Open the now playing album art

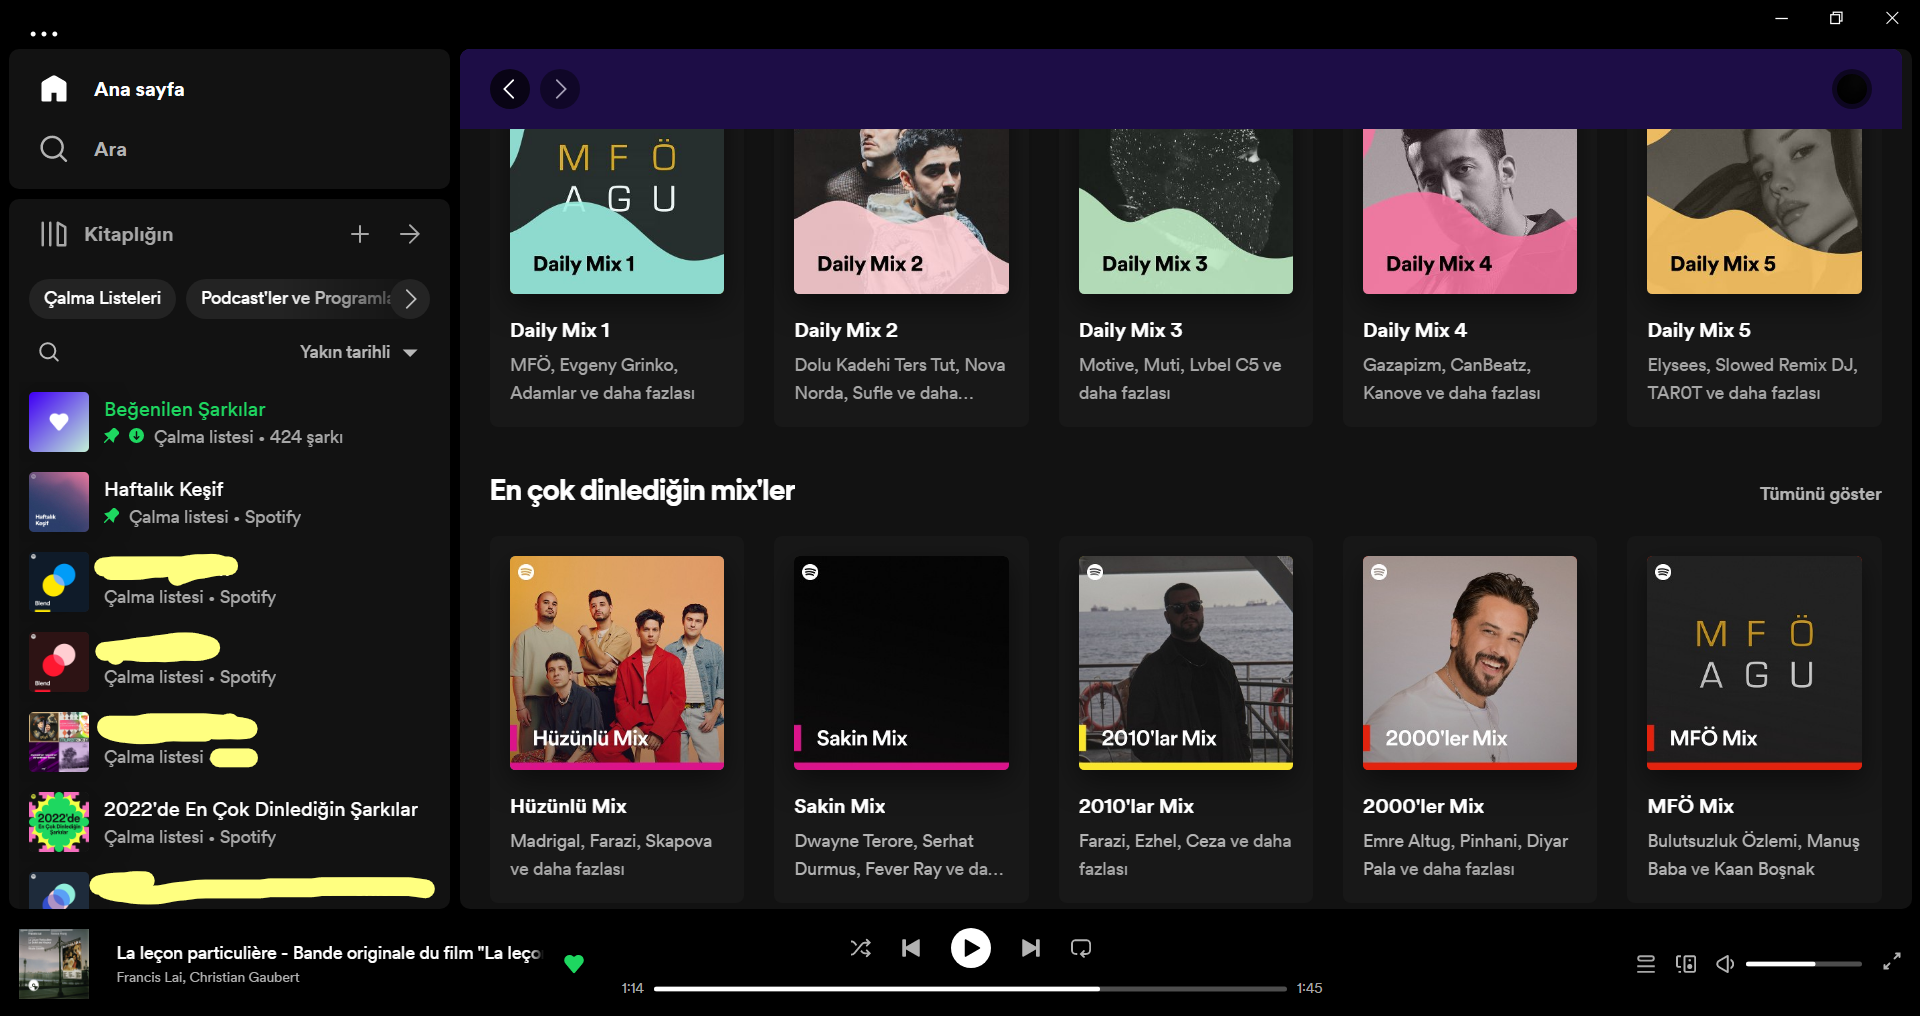point(54,964)
